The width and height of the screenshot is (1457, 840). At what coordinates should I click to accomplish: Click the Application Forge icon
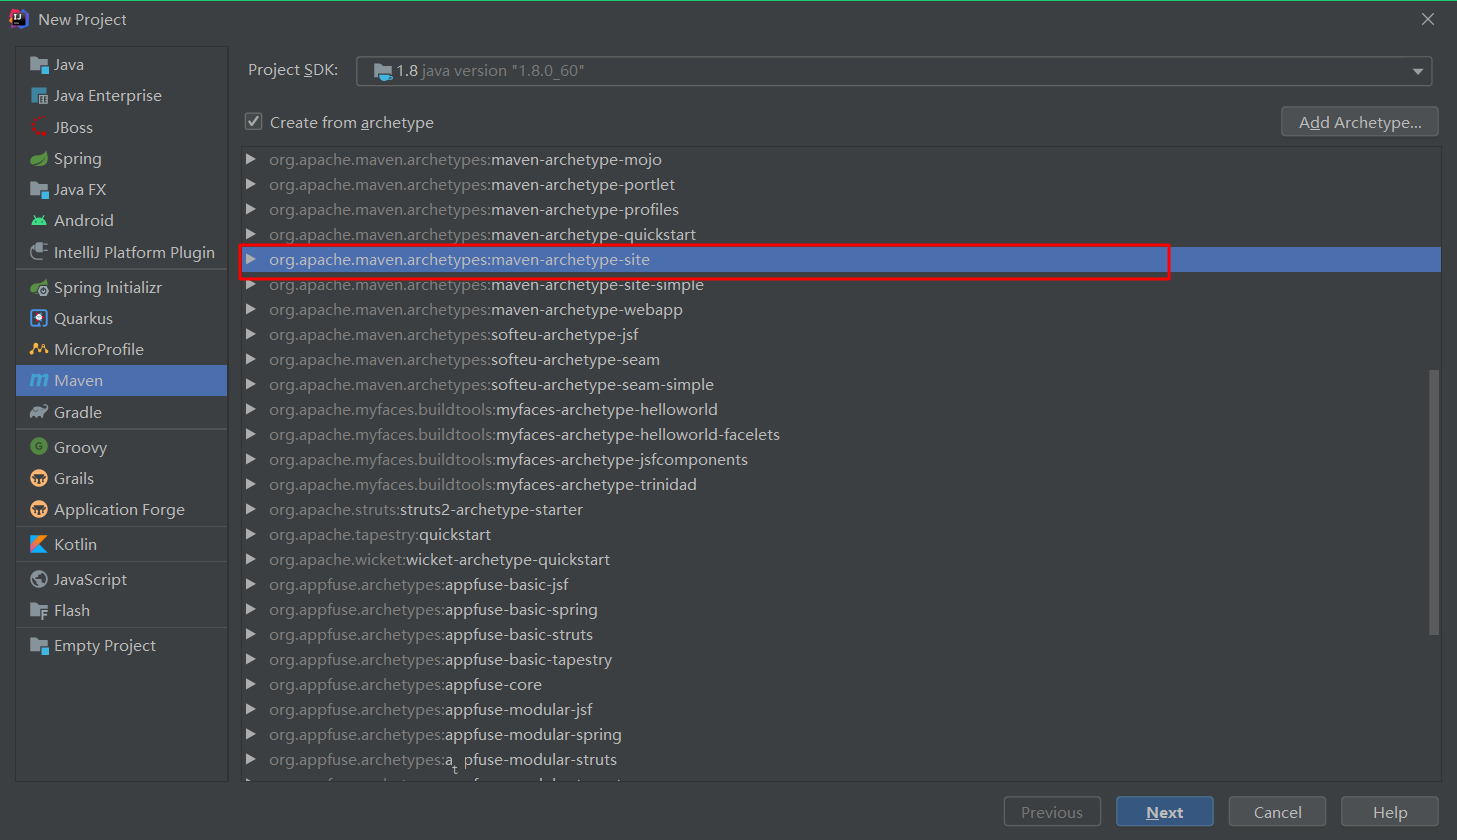point(39,509)
